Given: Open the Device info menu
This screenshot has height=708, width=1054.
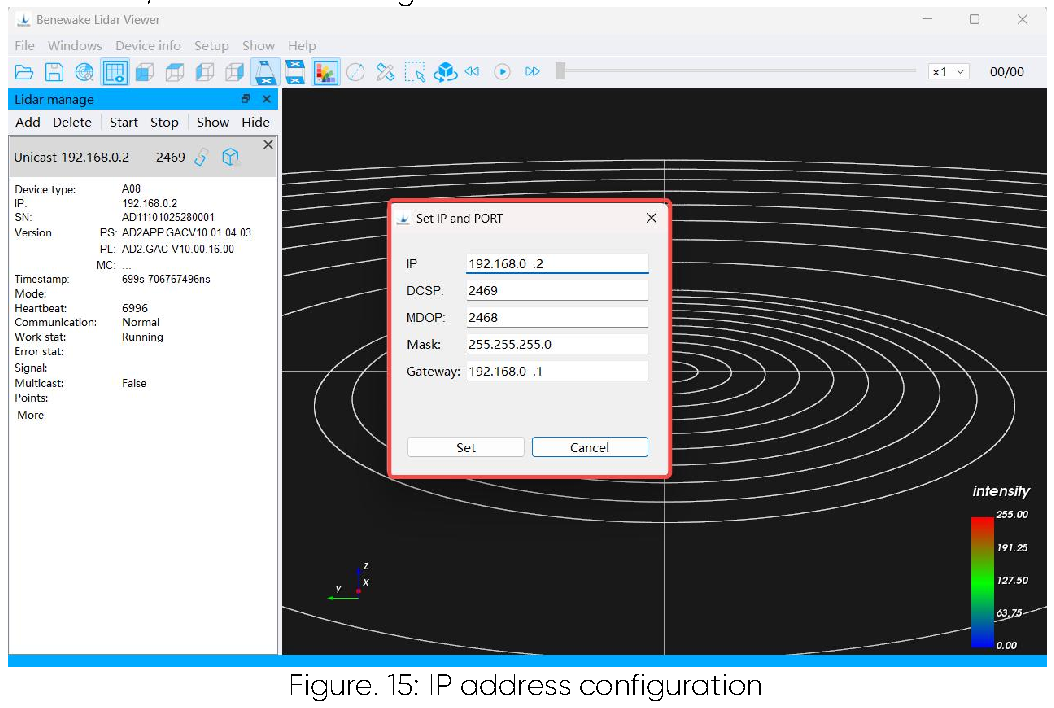Looking at the screenshot, I should coord(148,46).
